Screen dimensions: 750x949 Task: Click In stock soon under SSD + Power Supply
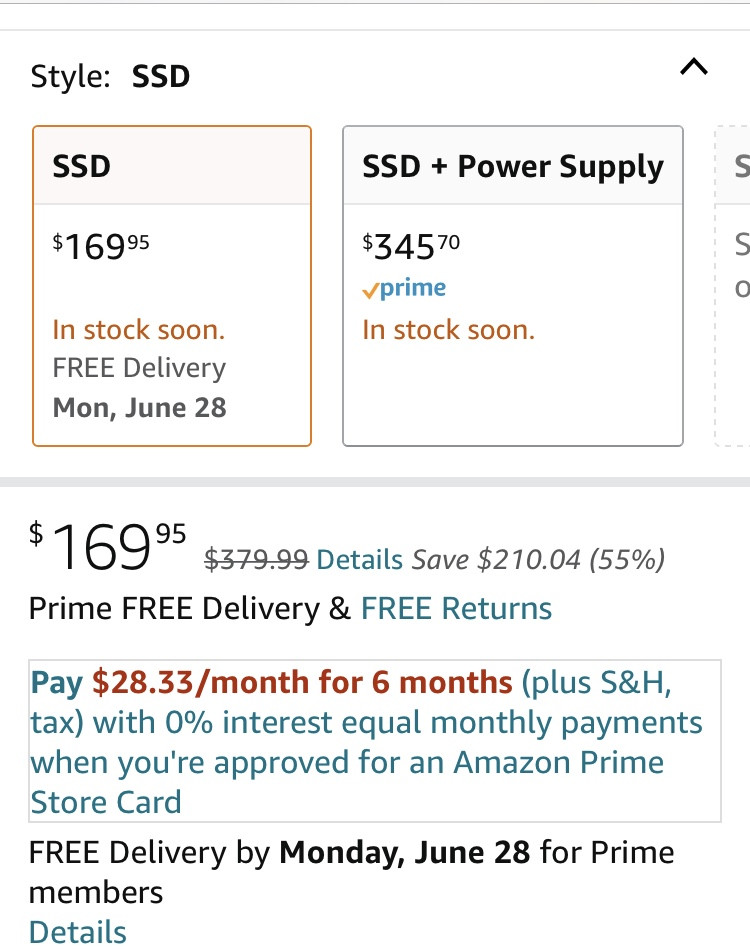click(x=449, y=330)
